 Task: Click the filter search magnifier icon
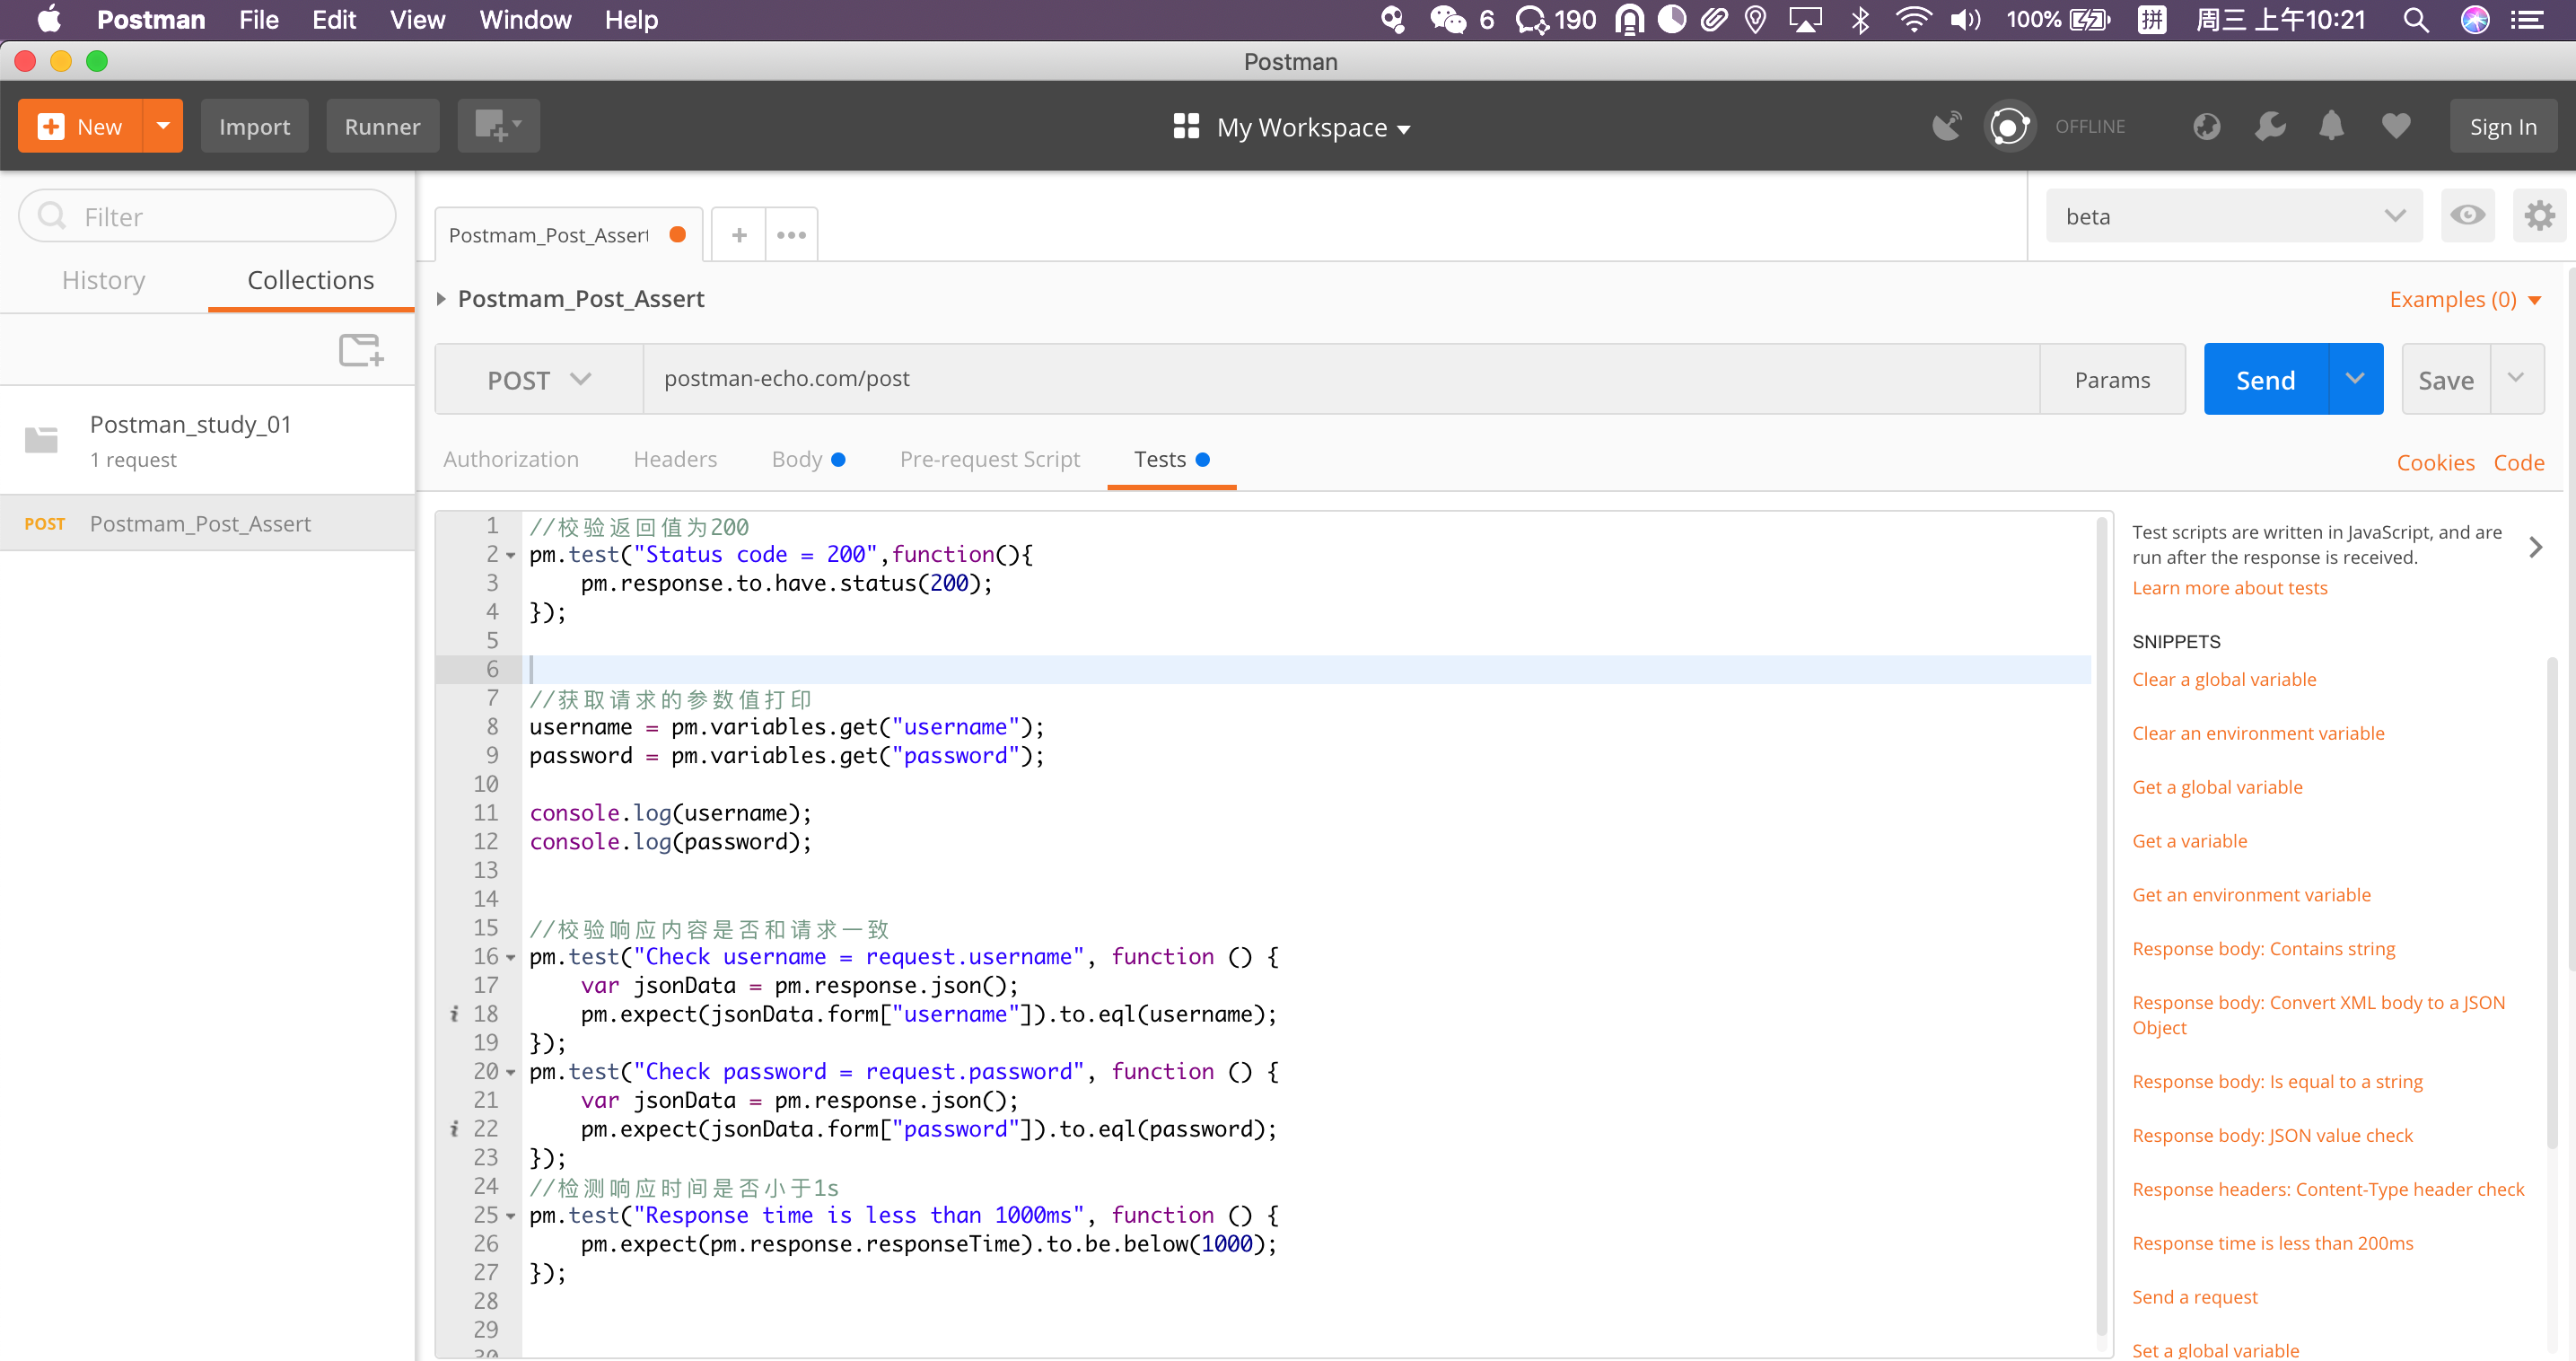coord(52,216)
